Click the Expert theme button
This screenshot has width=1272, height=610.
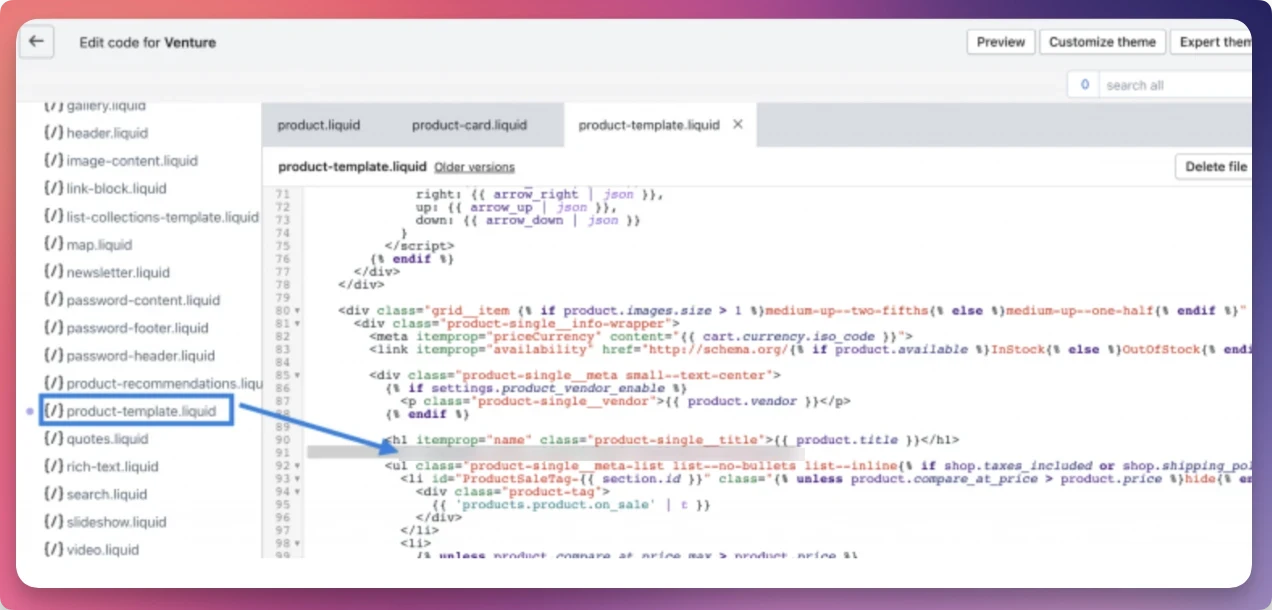pos(1212,42)
